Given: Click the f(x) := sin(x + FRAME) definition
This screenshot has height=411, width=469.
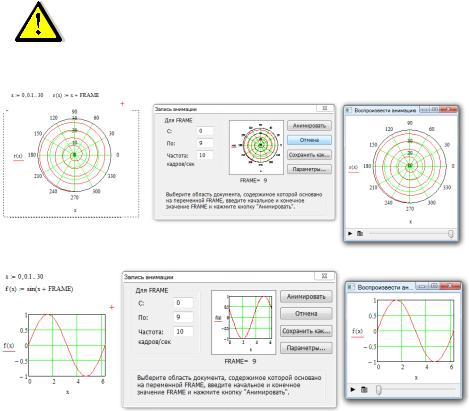Looking at the screenshot, I should click(x=39, y=289).
